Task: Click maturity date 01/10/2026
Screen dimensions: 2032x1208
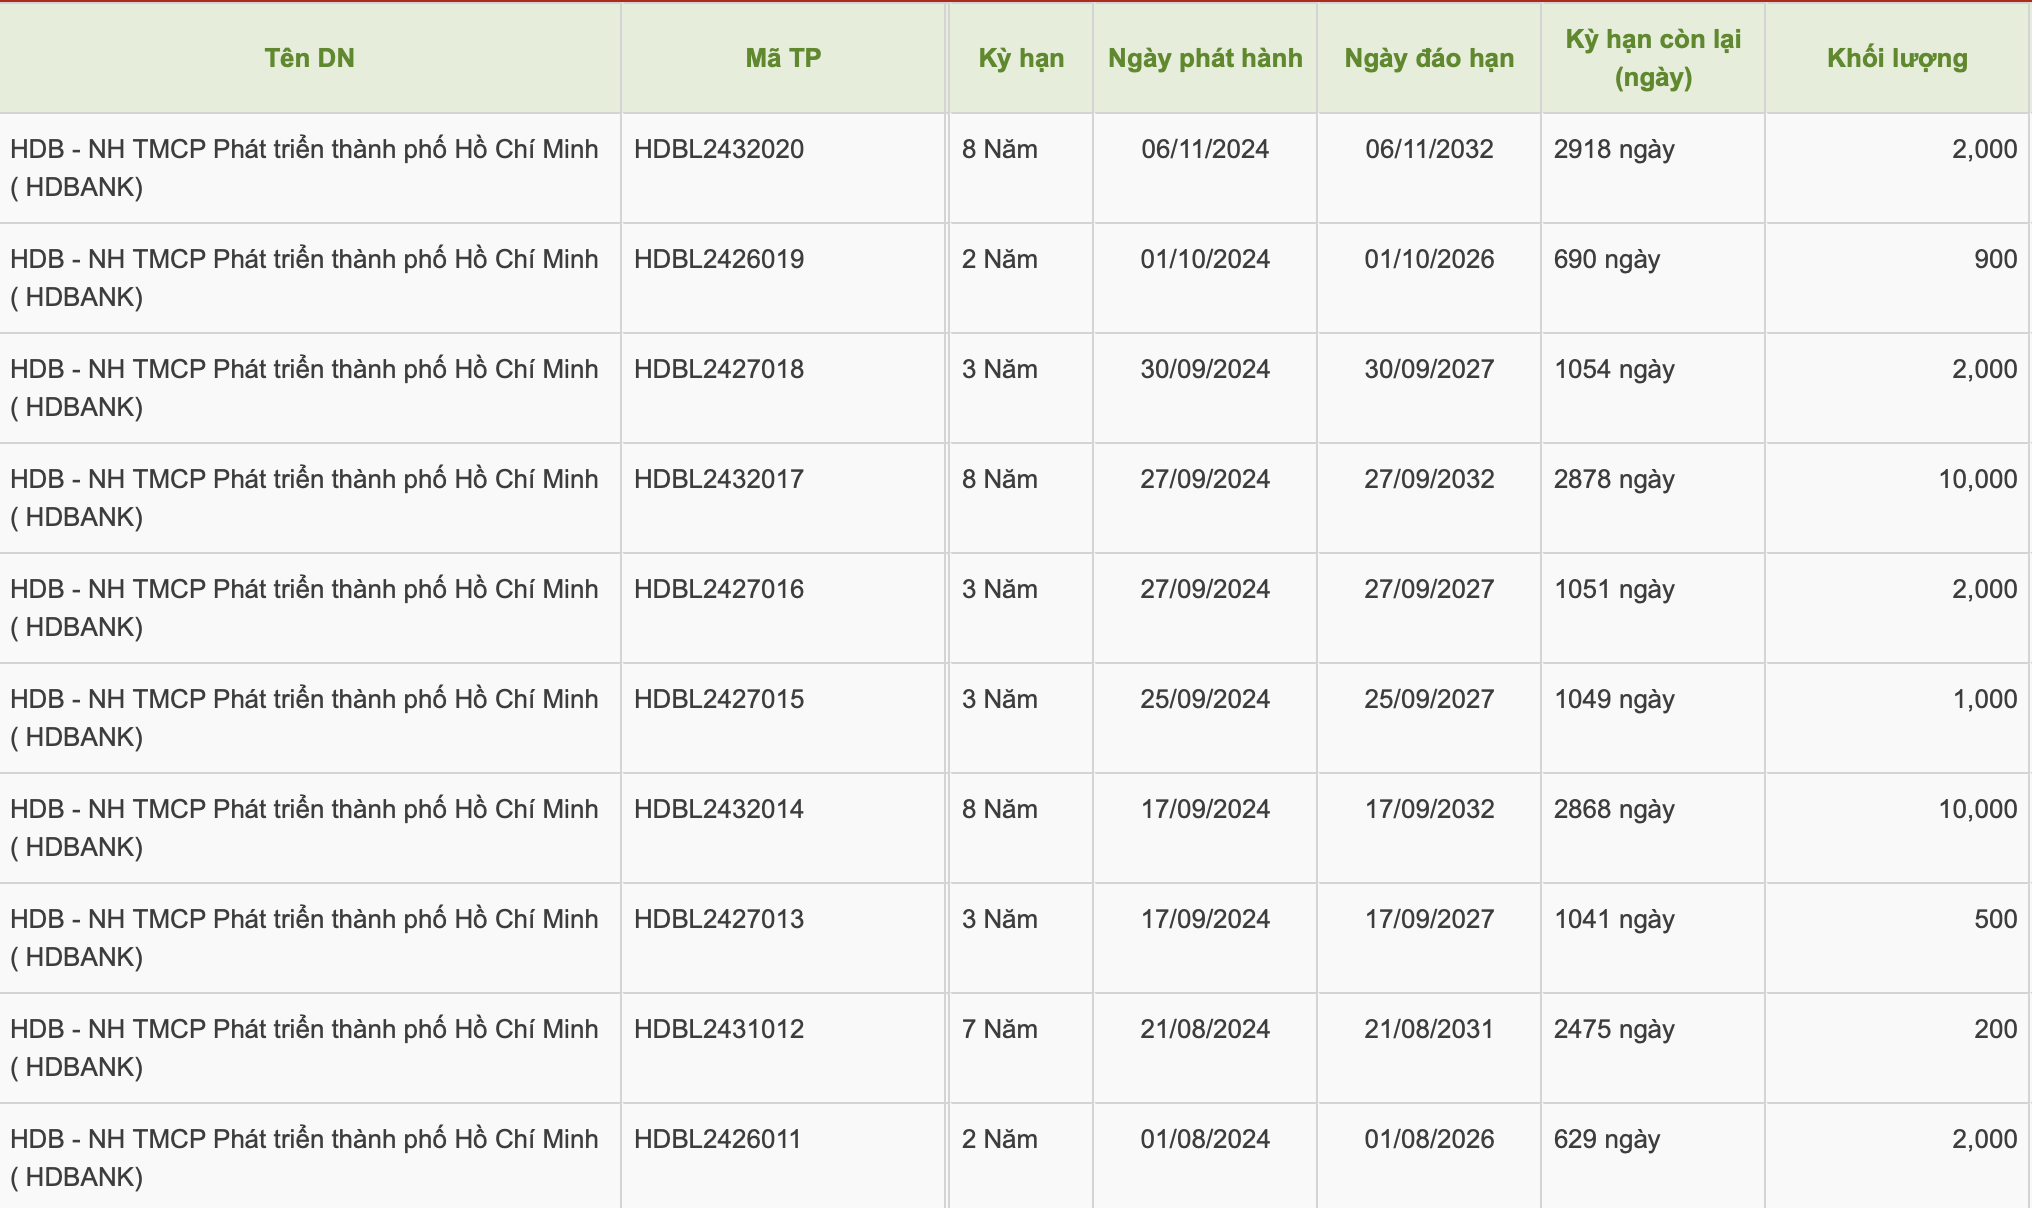Action: click(1429, 259)
